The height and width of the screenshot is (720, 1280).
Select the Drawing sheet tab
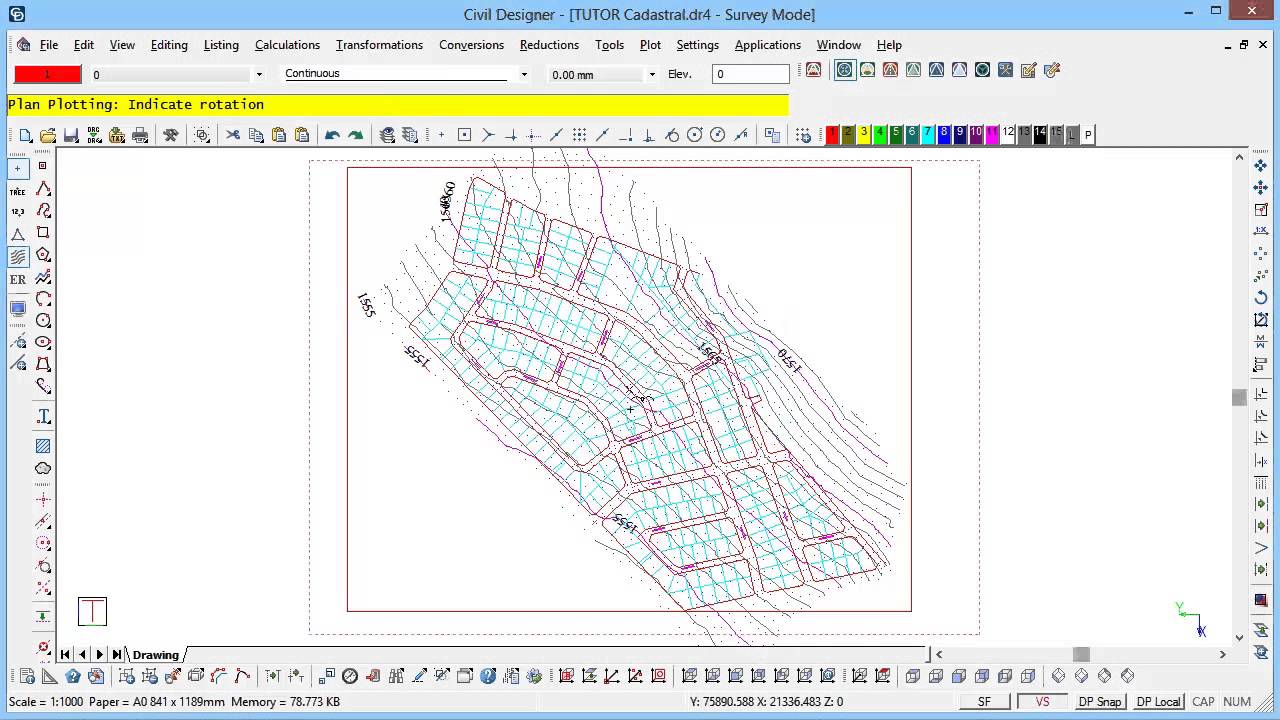point(155,655)
